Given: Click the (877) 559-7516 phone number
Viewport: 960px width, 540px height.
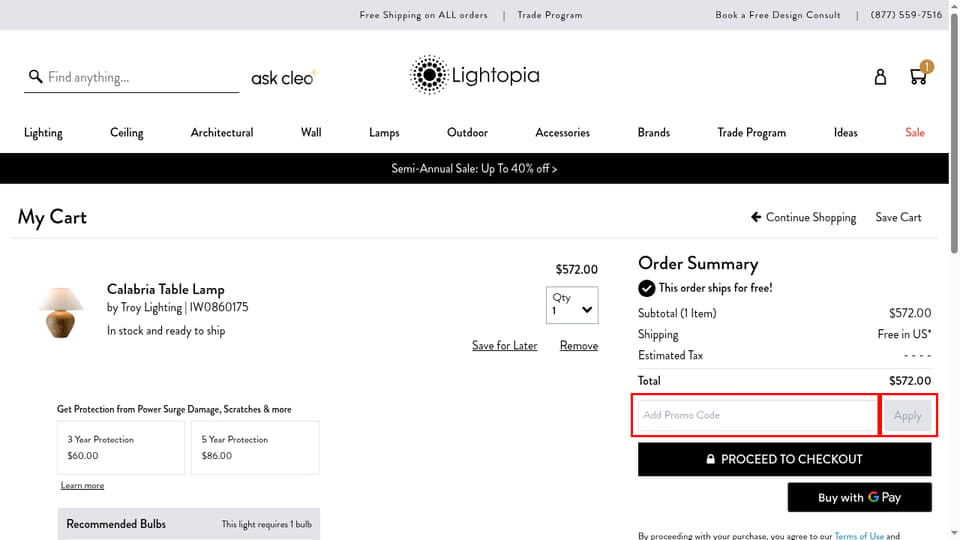Looking at the screenshot, I should [906, 15].
